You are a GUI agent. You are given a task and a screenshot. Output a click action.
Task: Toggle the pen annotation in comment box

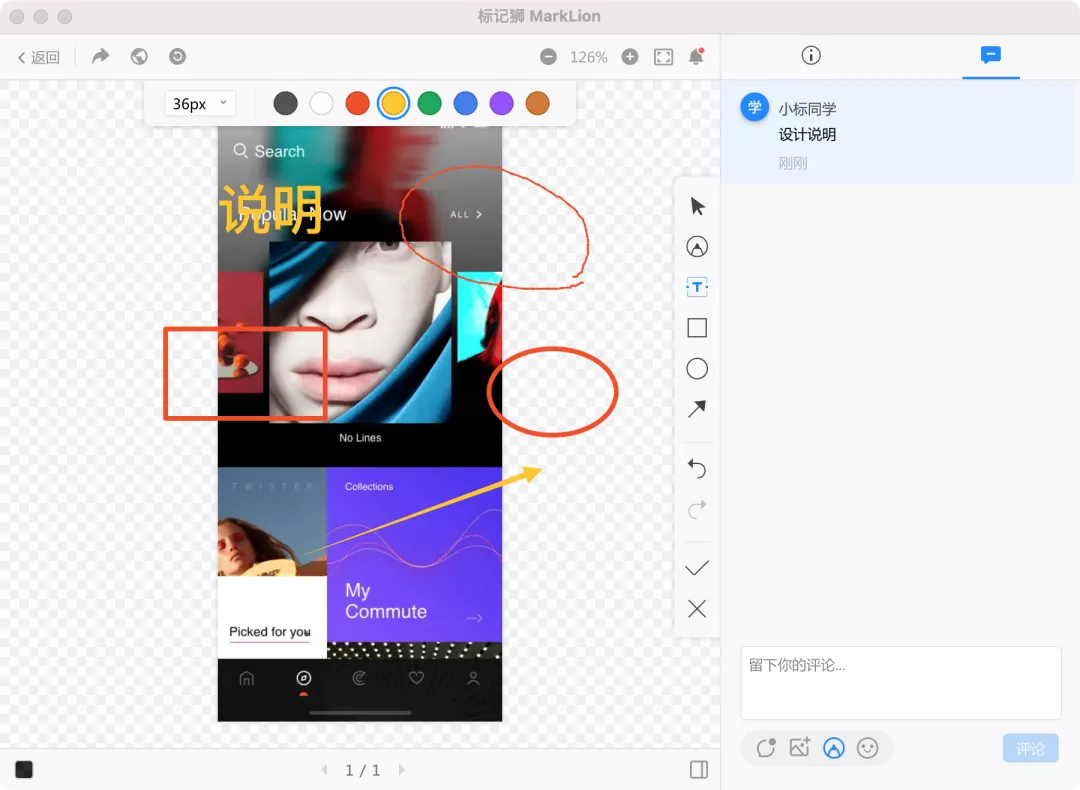833,747
